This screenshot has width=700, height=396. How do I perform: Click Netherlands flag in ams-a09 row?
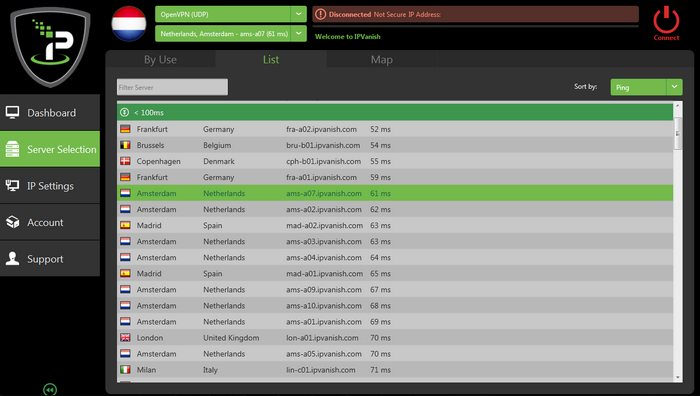point(125,290)
